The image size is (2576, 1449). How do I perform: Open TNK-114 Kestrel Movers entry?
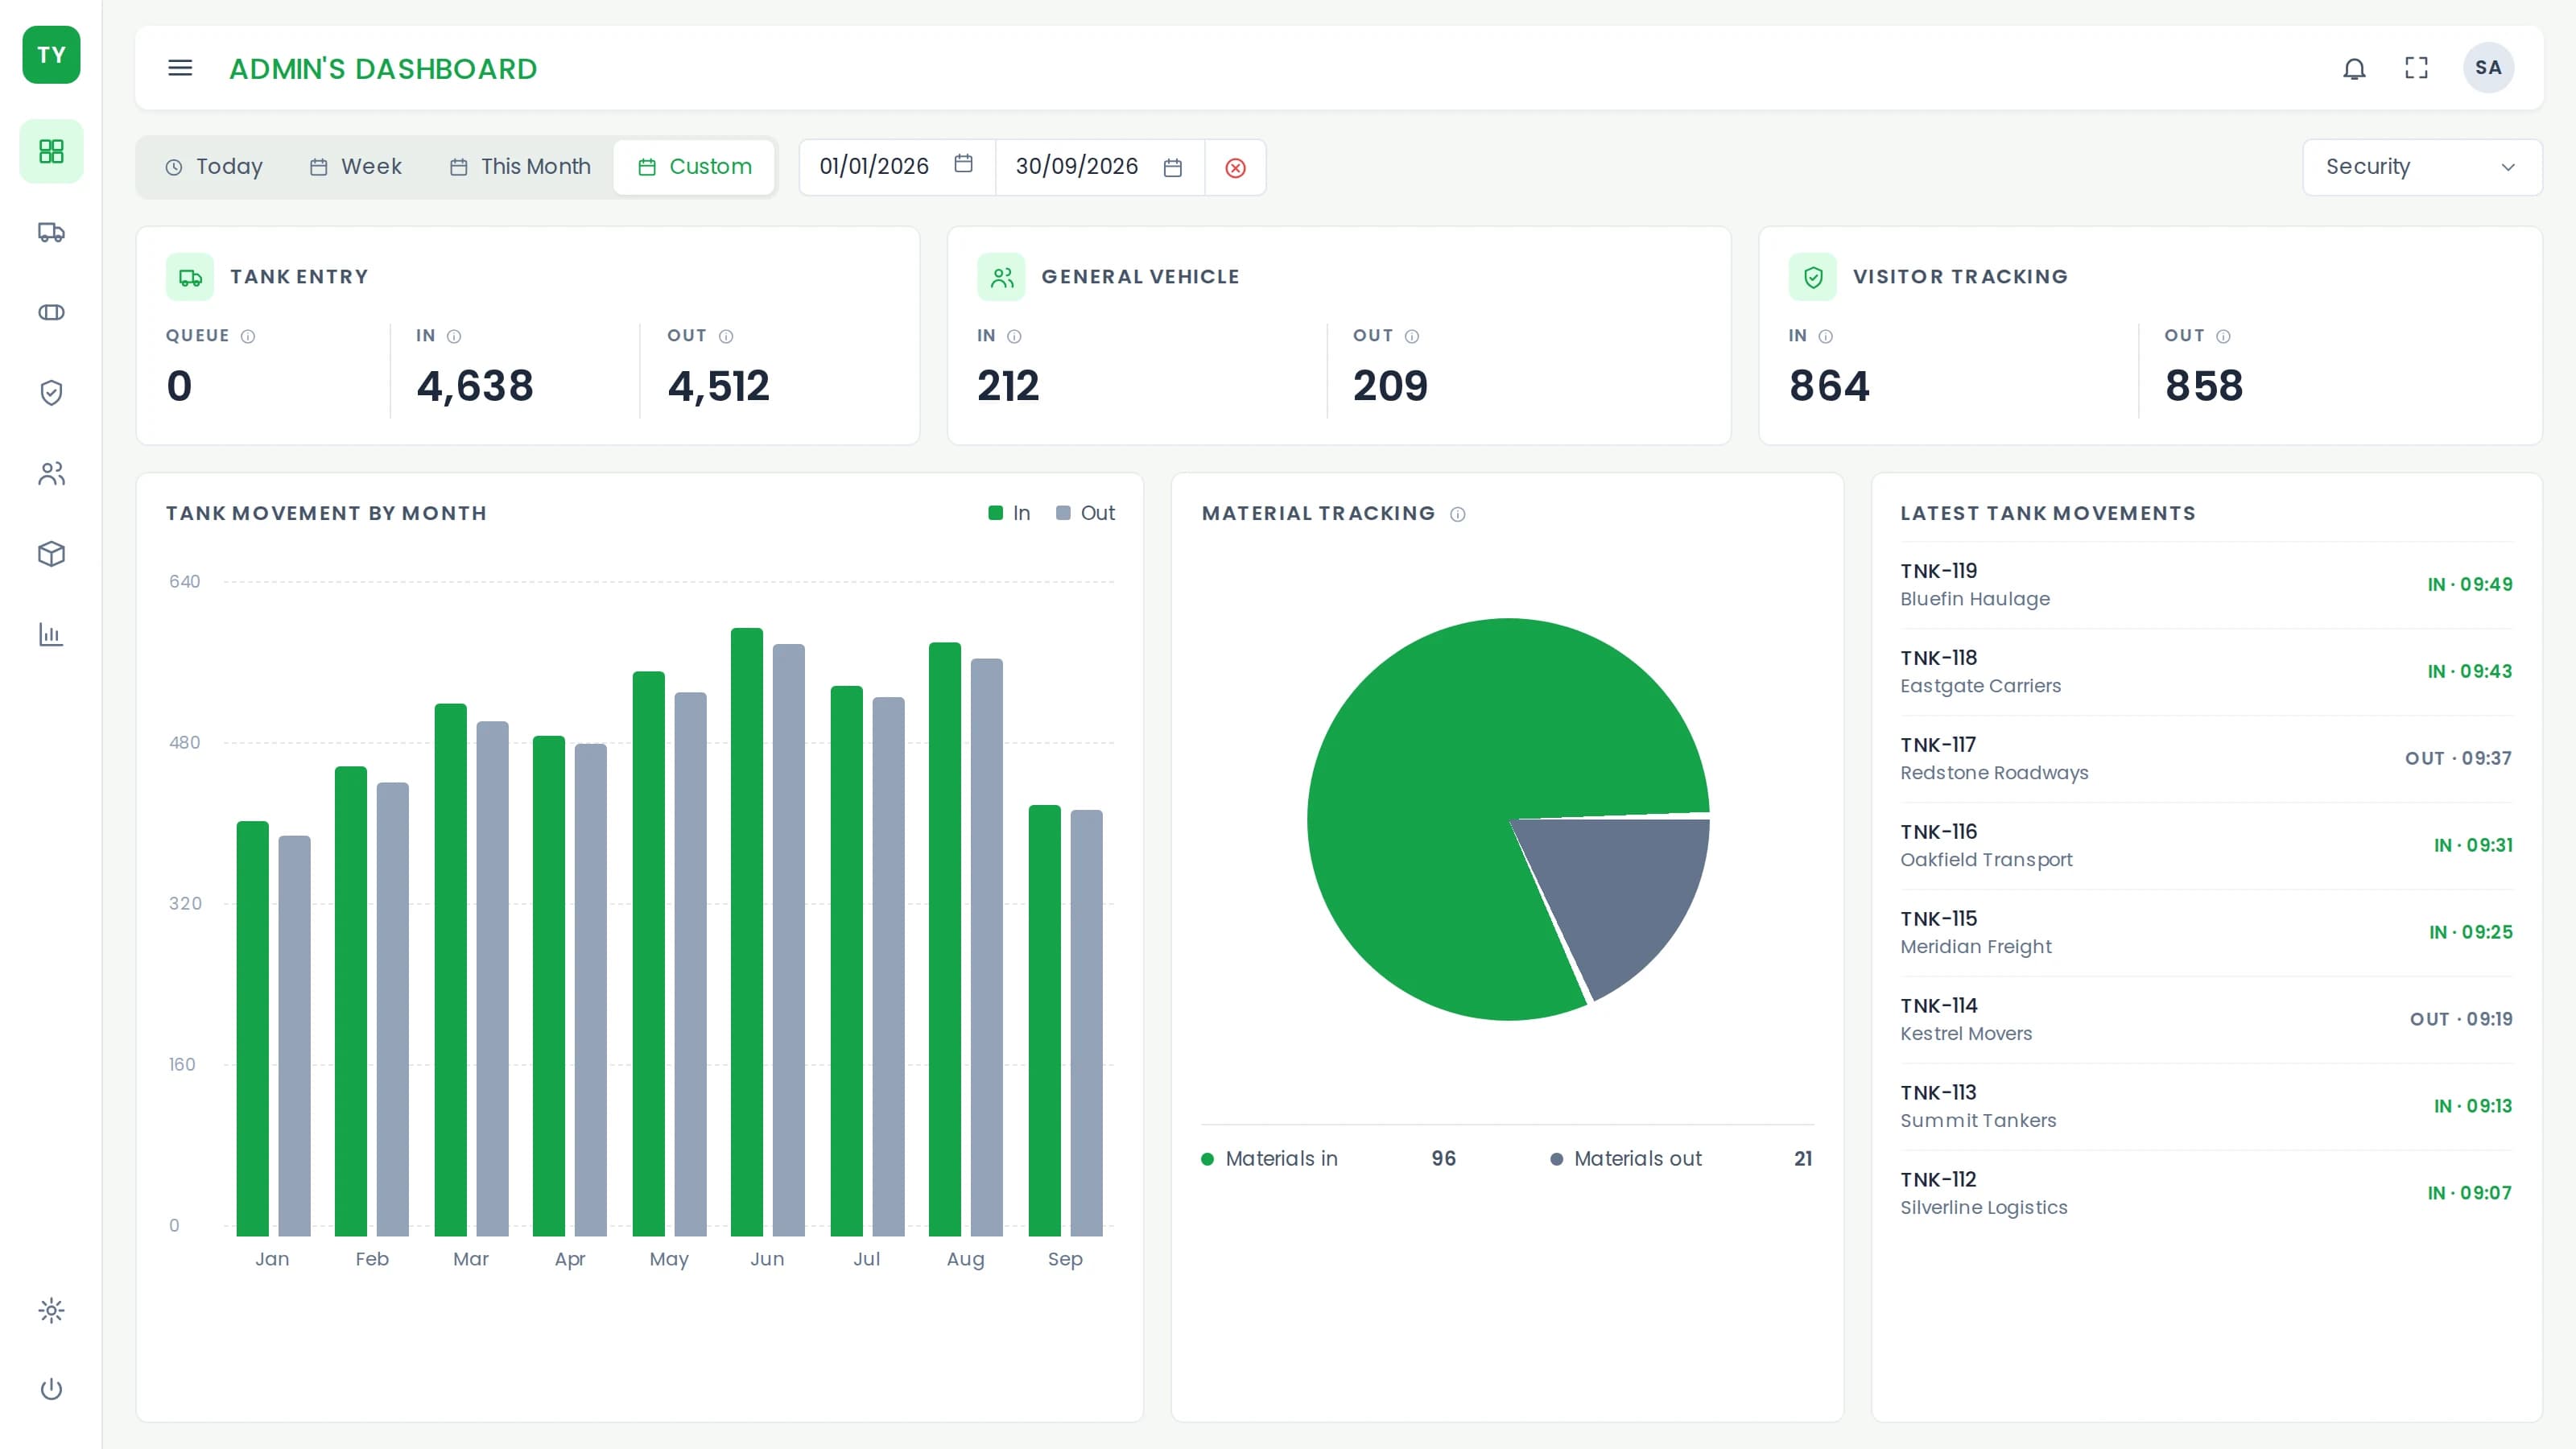coord(2206,1019)
